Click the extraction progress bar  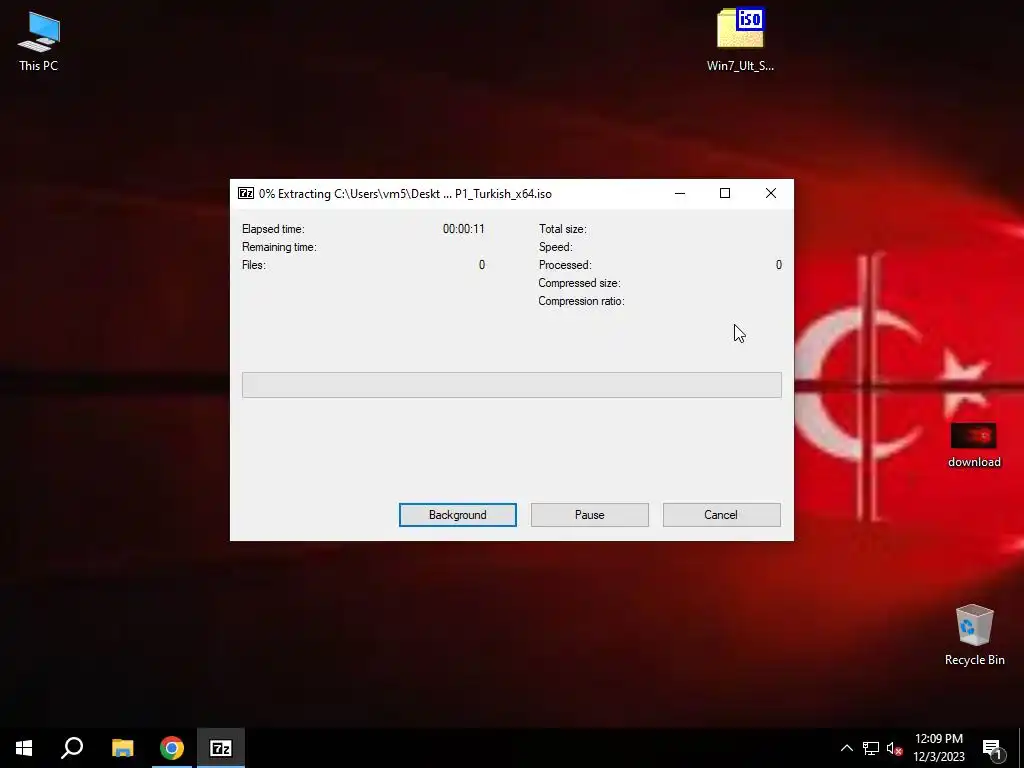[511, 385]
